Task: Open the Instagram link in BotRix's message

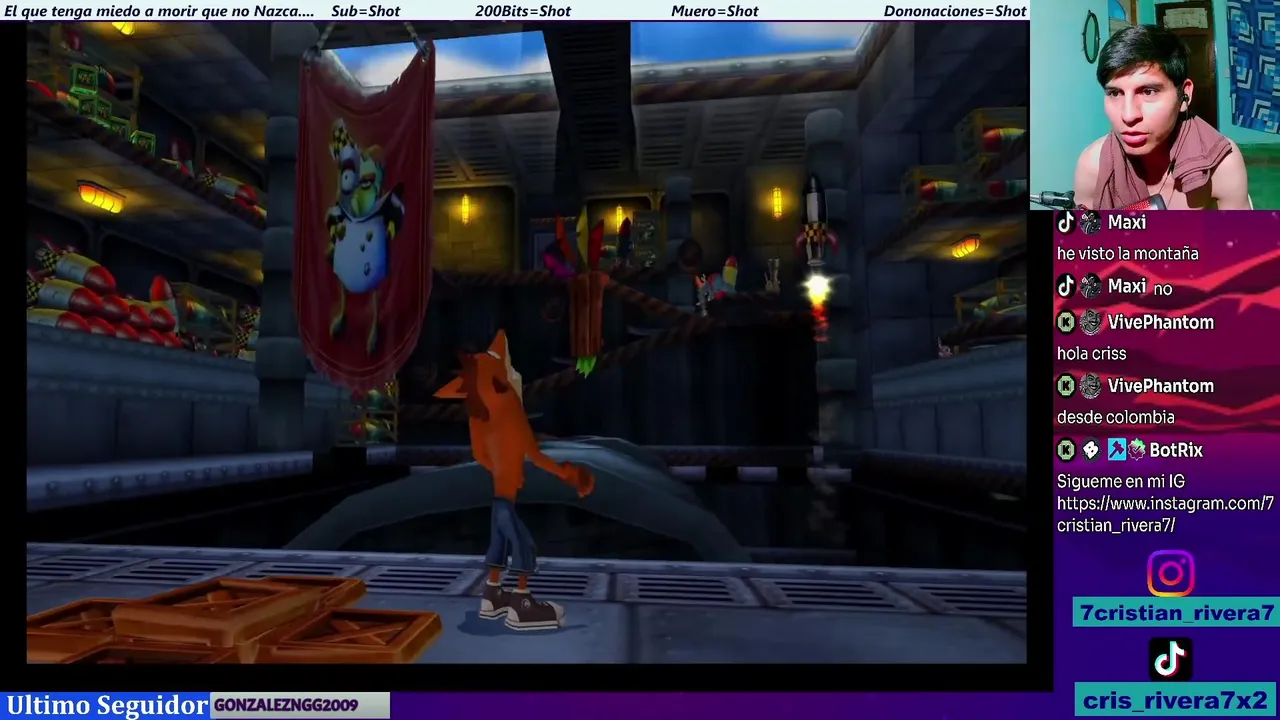Action: [x=1165, y=514]
